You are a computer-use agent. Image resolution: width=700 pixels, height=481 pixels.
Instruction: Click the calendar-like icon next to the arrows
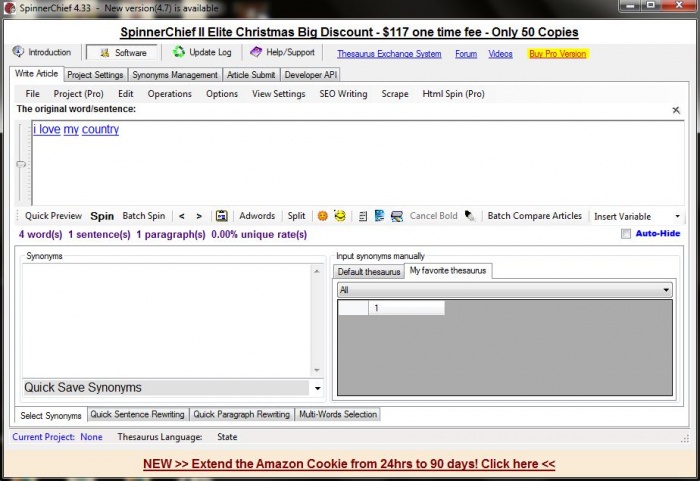coord(221,216)
